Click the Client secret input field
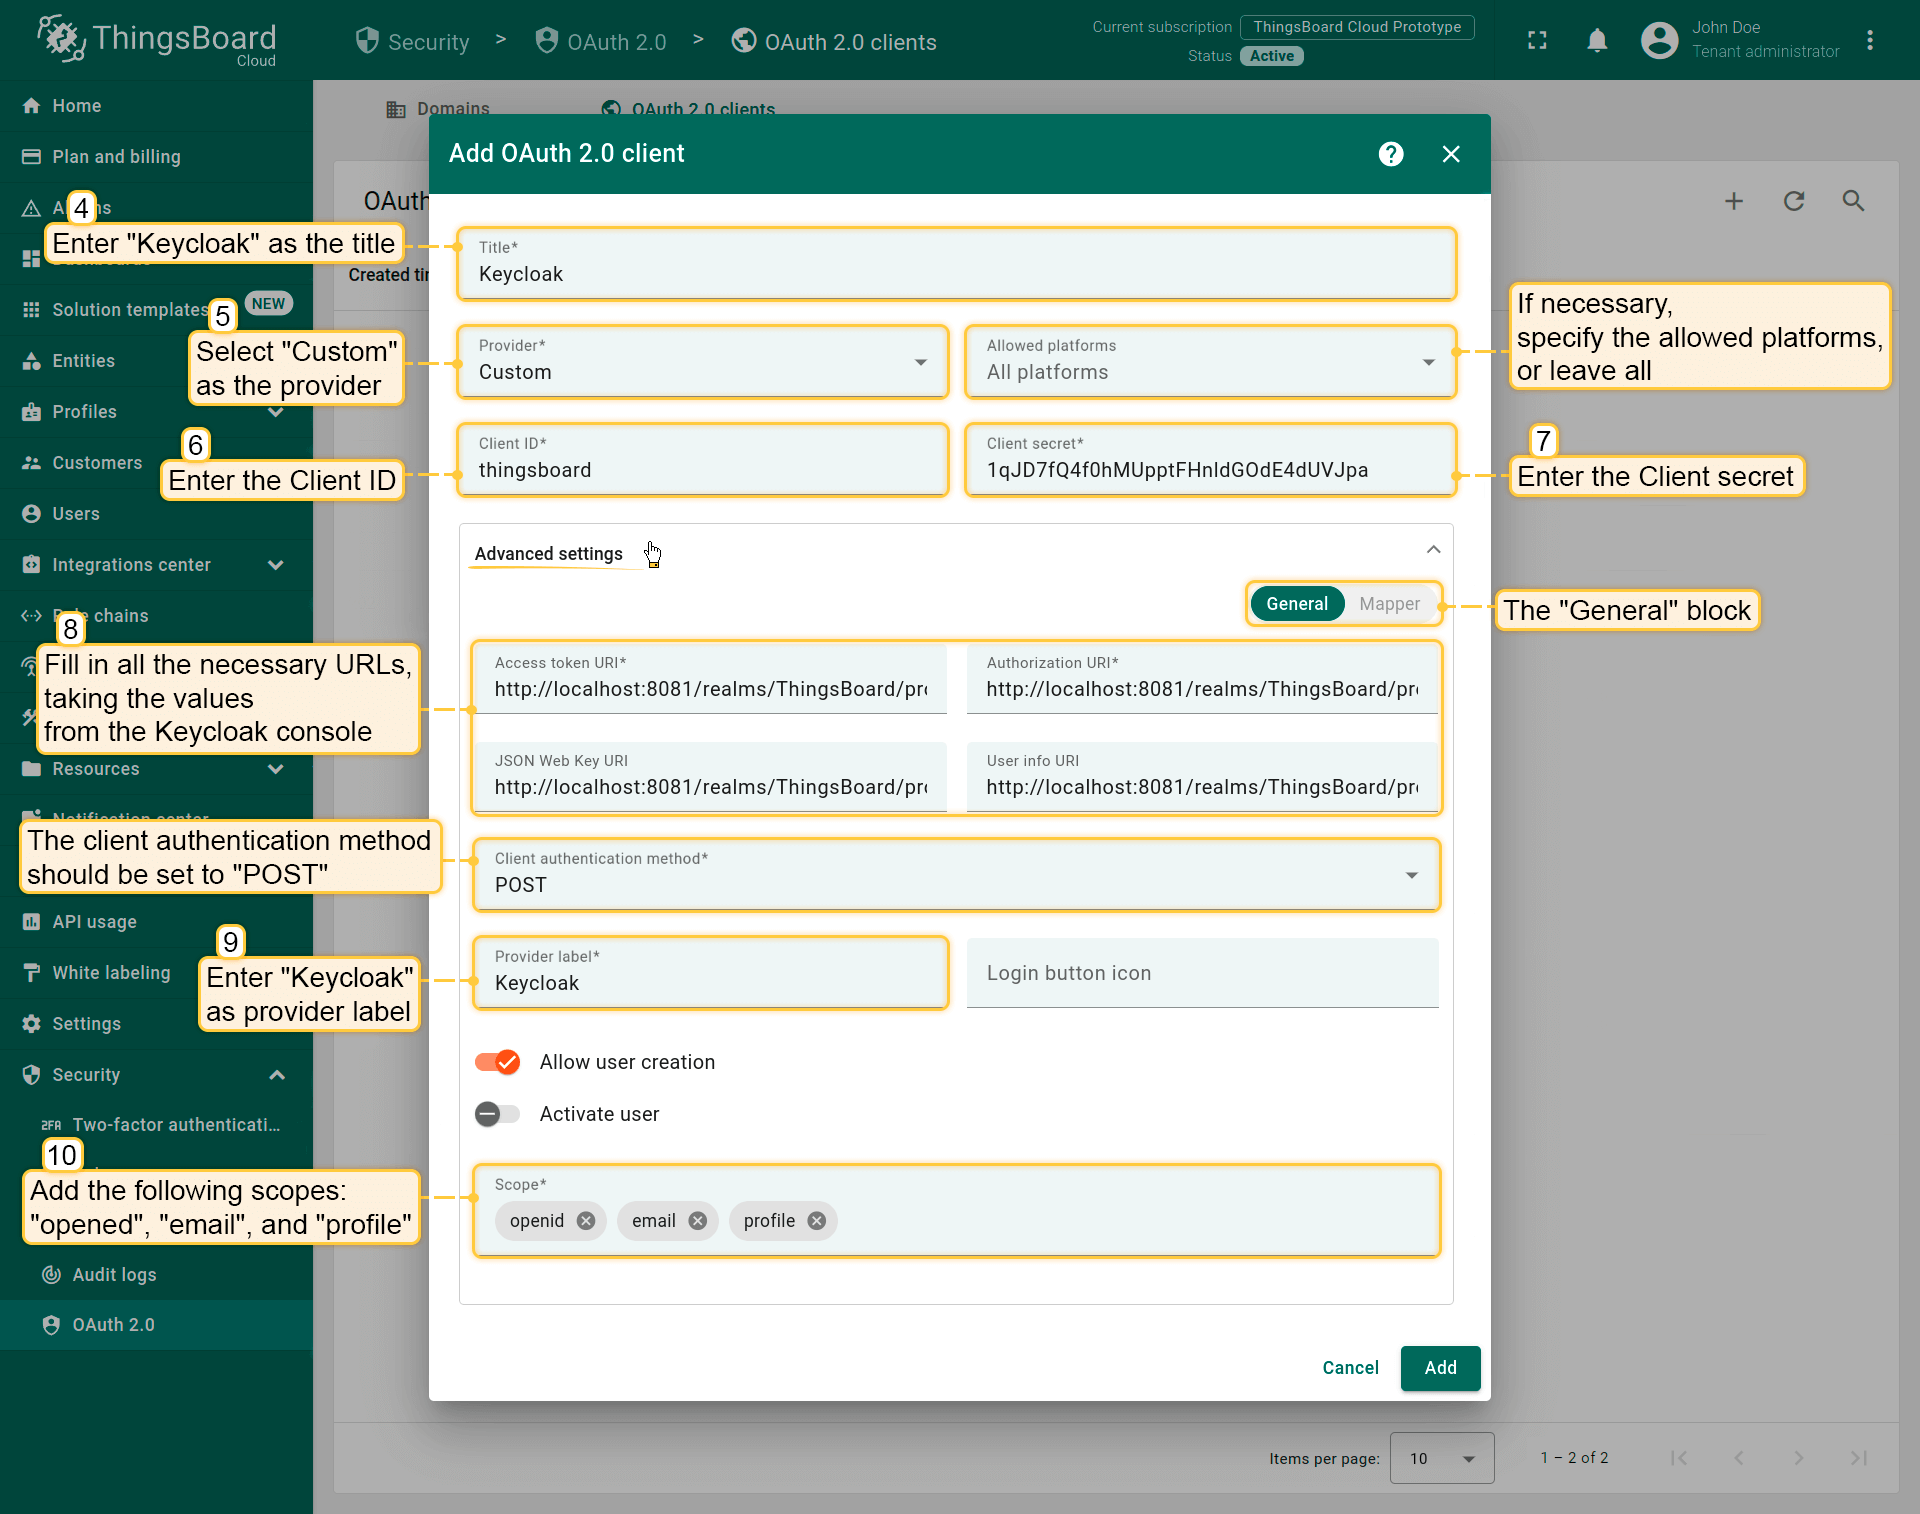This screenshot has width=1920, height=1514. (x=1209, y=470)
